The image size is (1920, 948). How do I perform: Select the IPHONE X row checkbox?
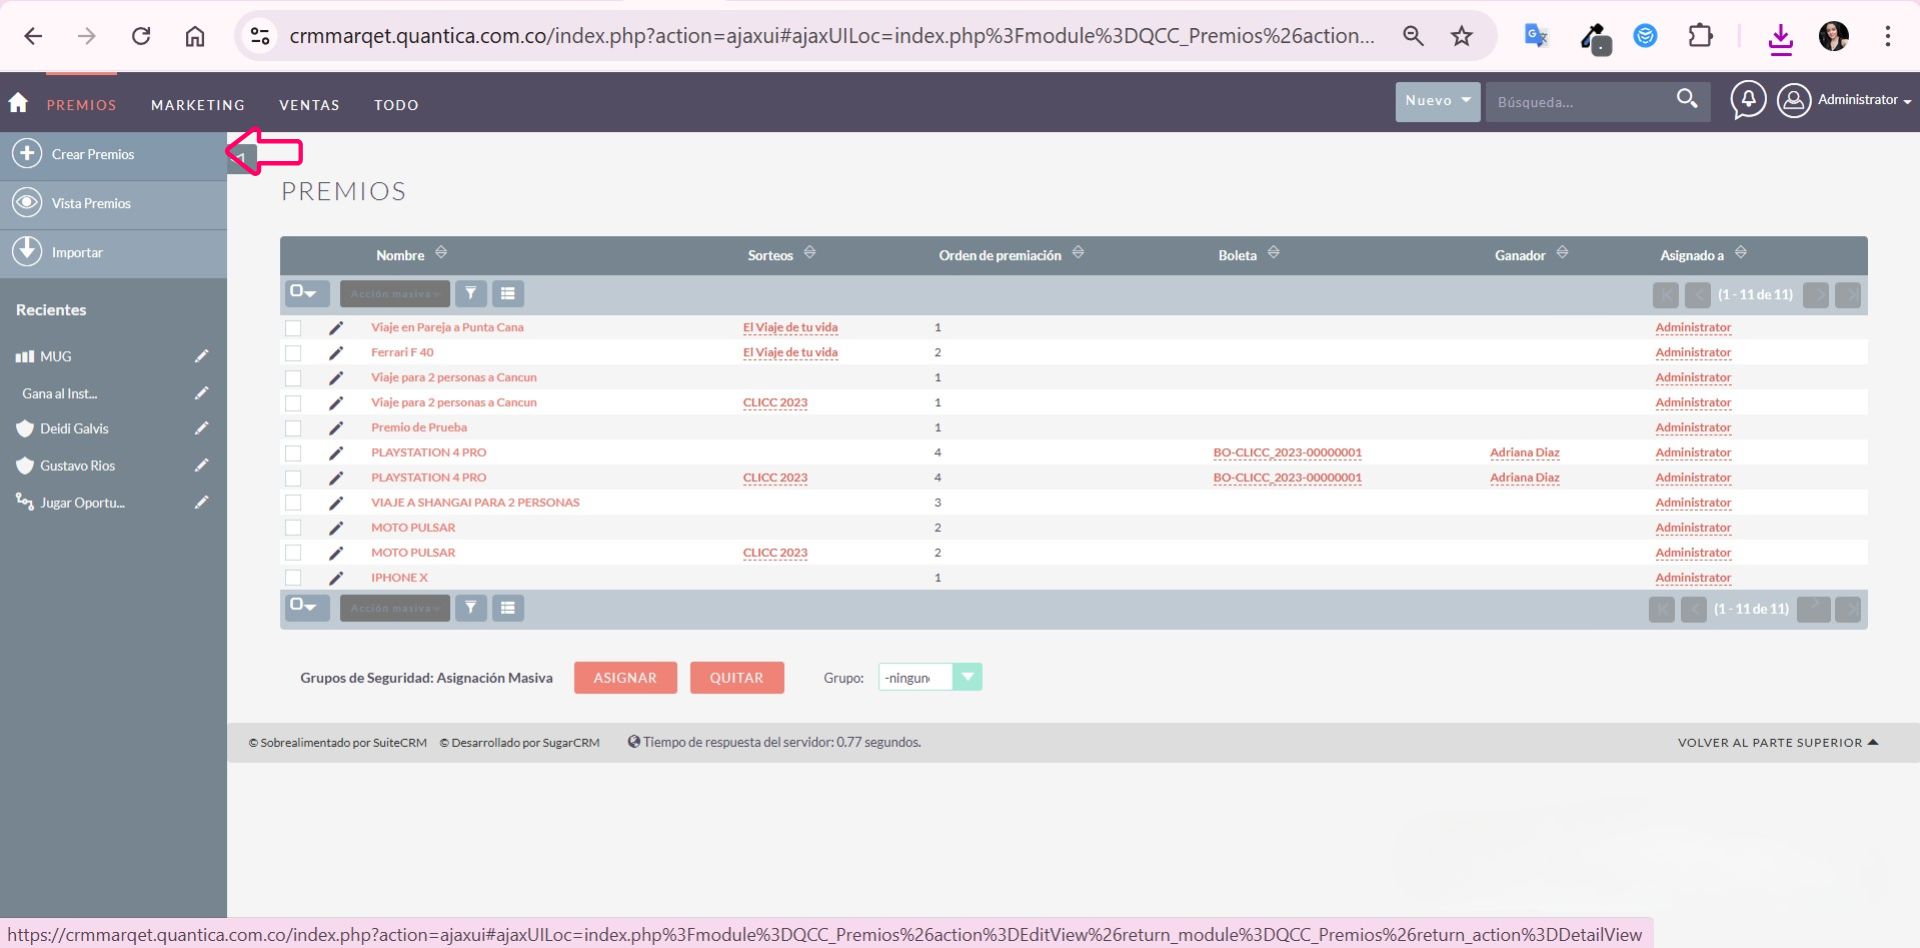click(293, 578)
